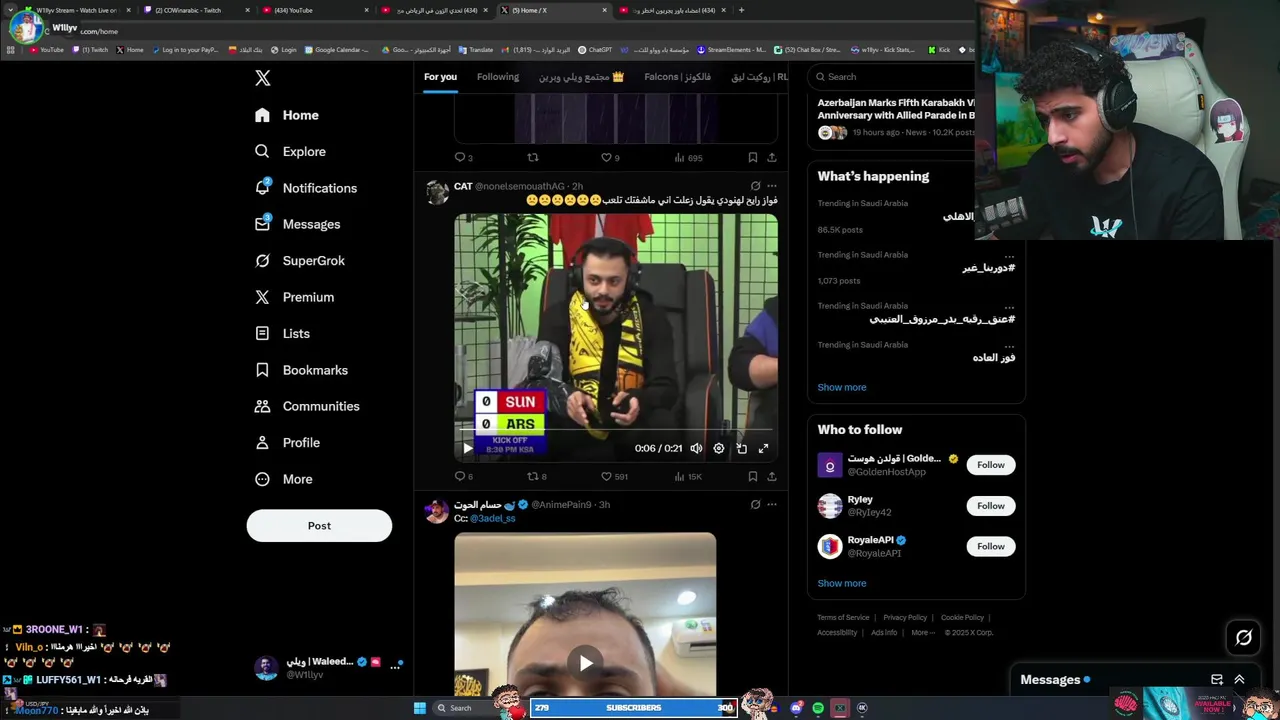Open Terms of Service link
The width and height of the screenshot is (1280, 720).
coord(843,618)
